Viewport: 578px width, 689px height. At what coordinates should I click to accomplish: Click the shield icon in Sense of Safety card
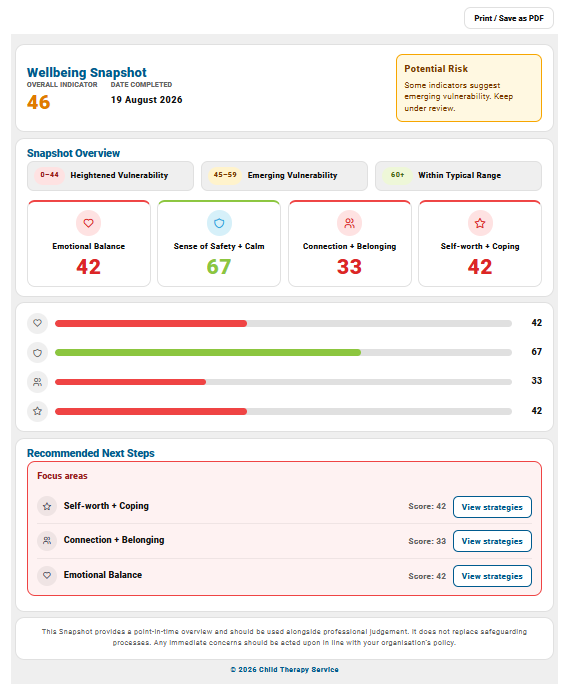coord(219,223)
